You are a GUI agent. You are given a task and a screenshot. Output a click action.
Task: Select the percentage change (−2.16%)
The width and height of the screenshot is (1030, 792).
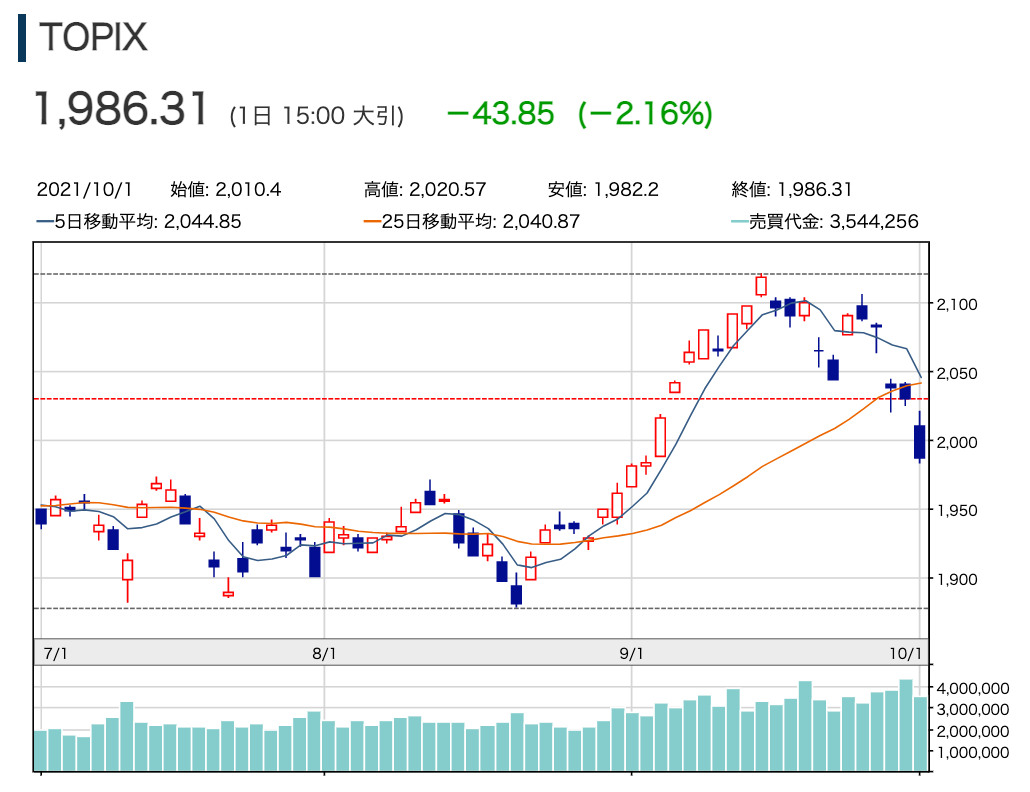tap(645, 114)
